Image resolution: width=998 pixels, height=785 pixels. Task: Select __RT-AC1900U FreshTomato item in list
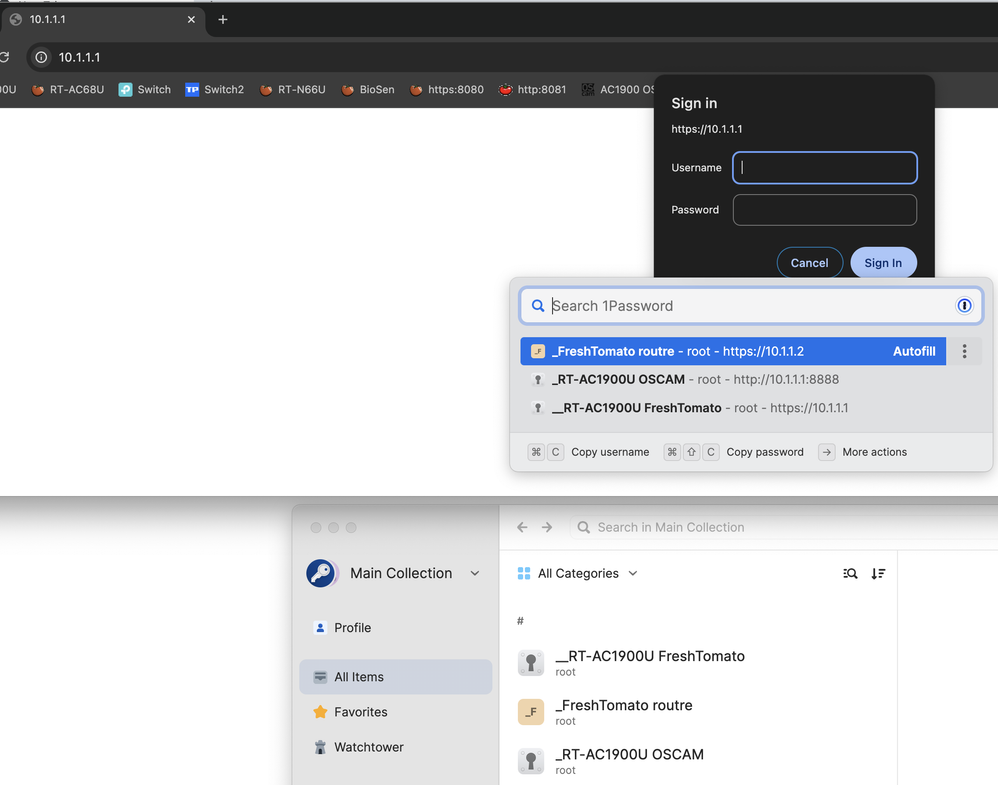pos(700,663)
